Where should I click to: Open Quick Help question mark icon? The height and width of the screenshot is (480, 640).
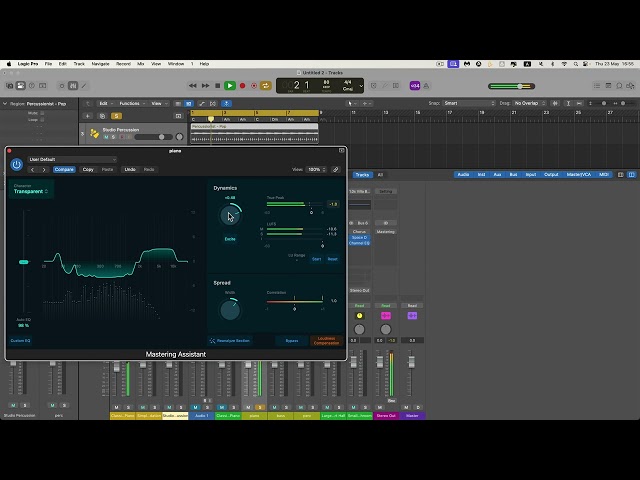pyautogui.click(x=32, y=86)
